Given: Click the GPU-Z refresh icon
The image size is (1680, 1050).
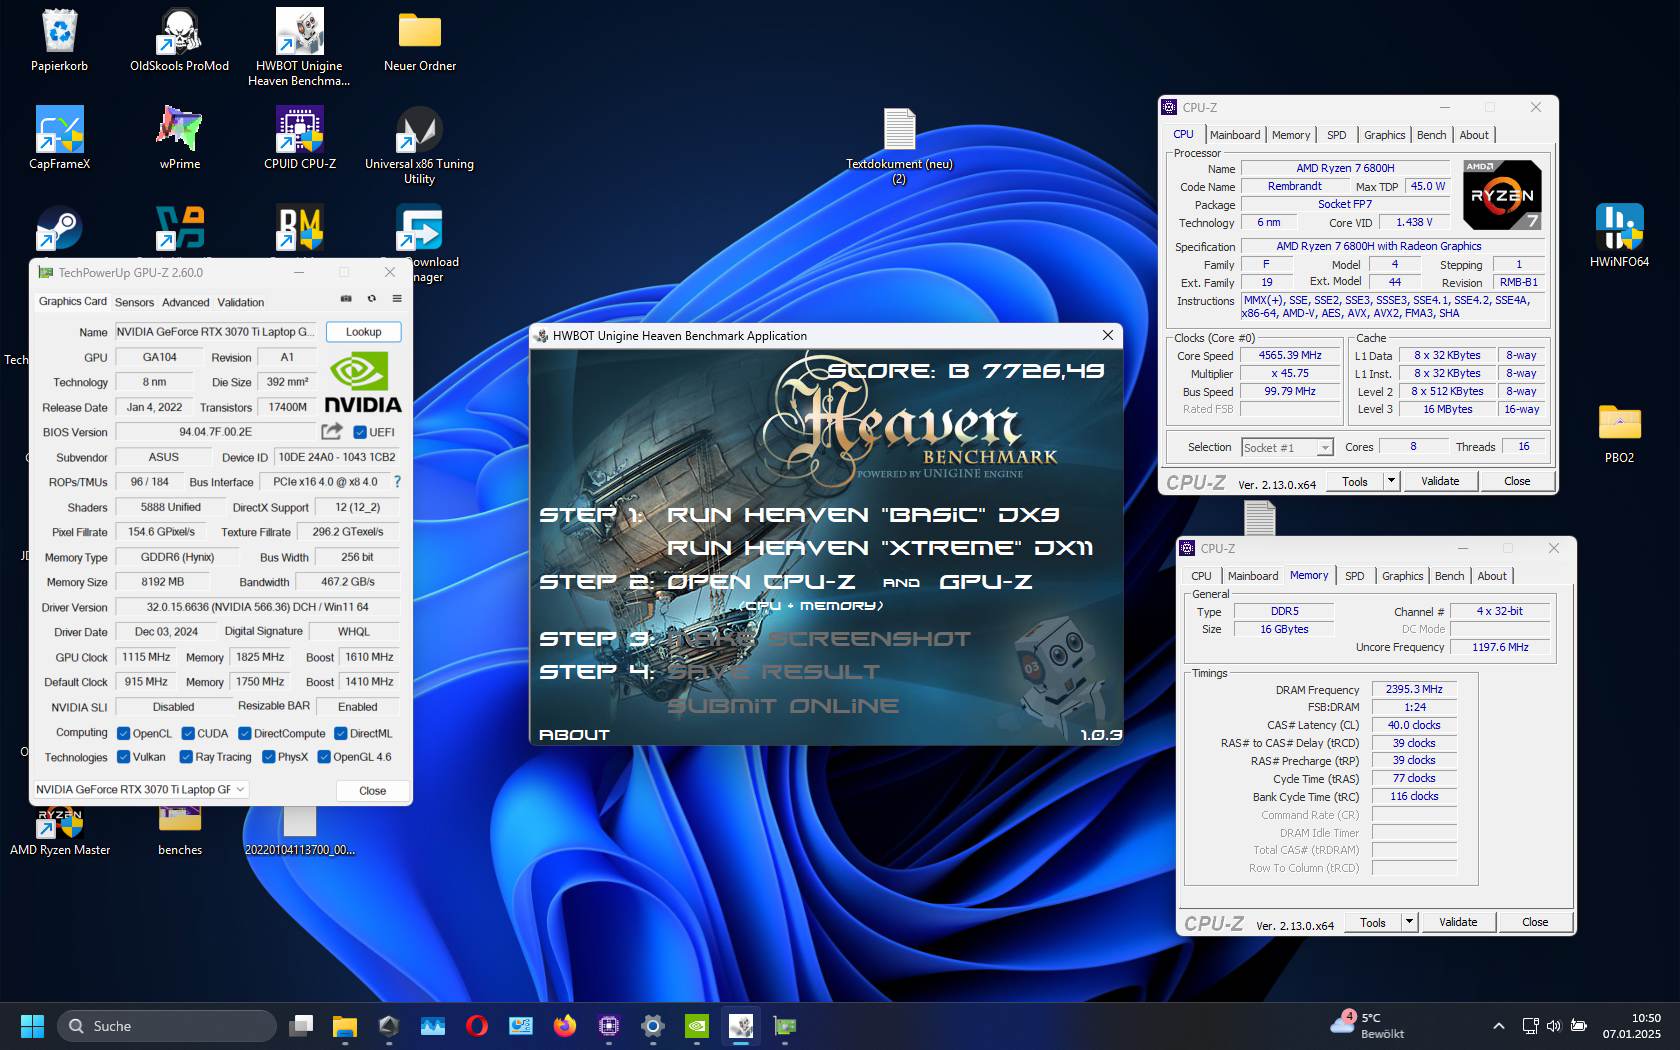Looking at the screenshot, I should [x=372, y=299].
